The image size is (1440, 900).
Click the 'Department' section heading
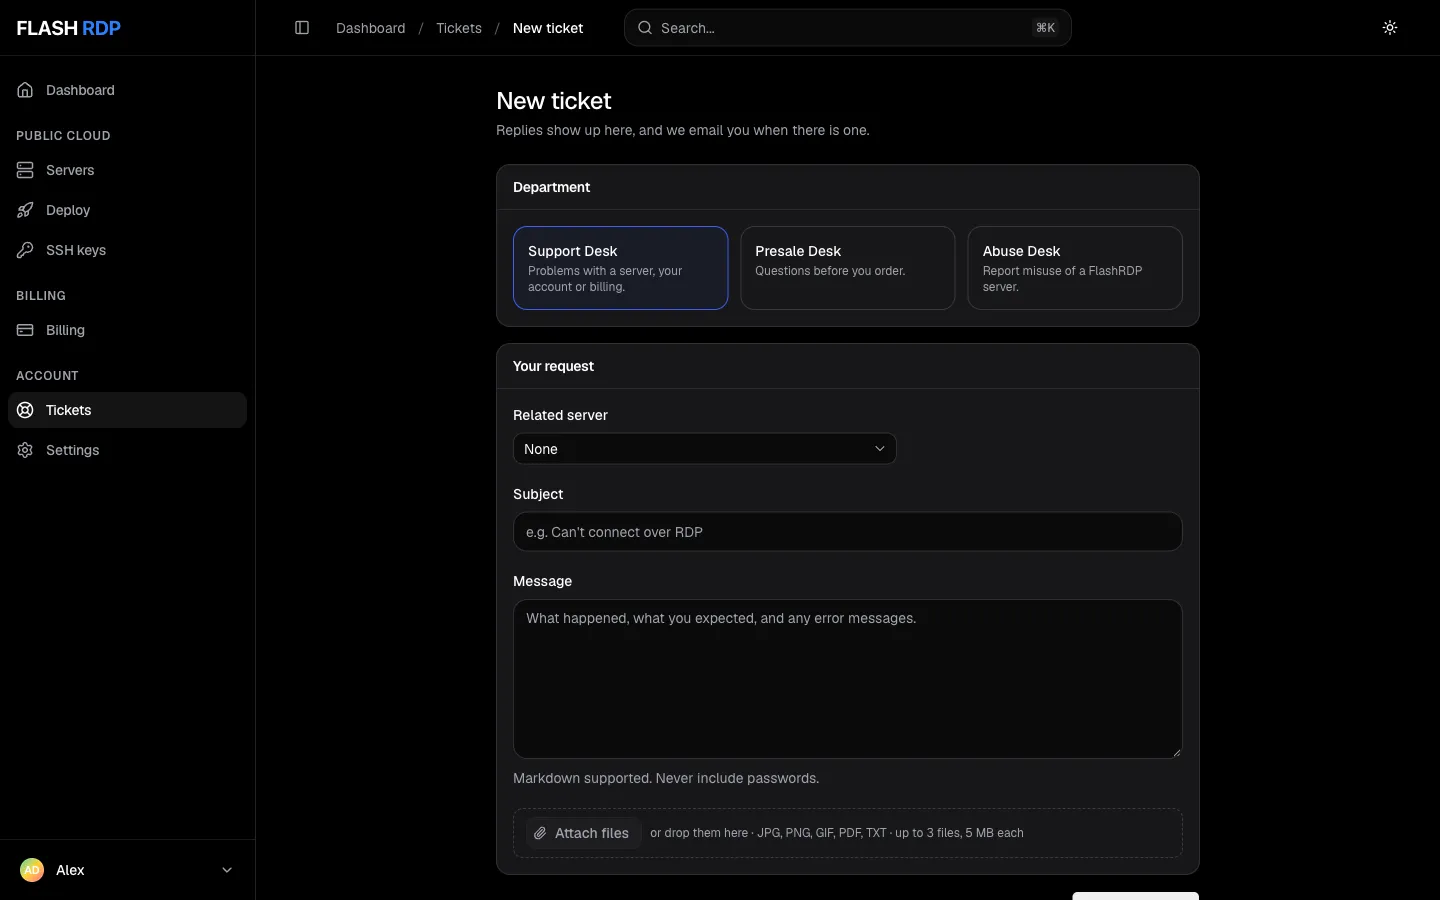pos(551,187)
